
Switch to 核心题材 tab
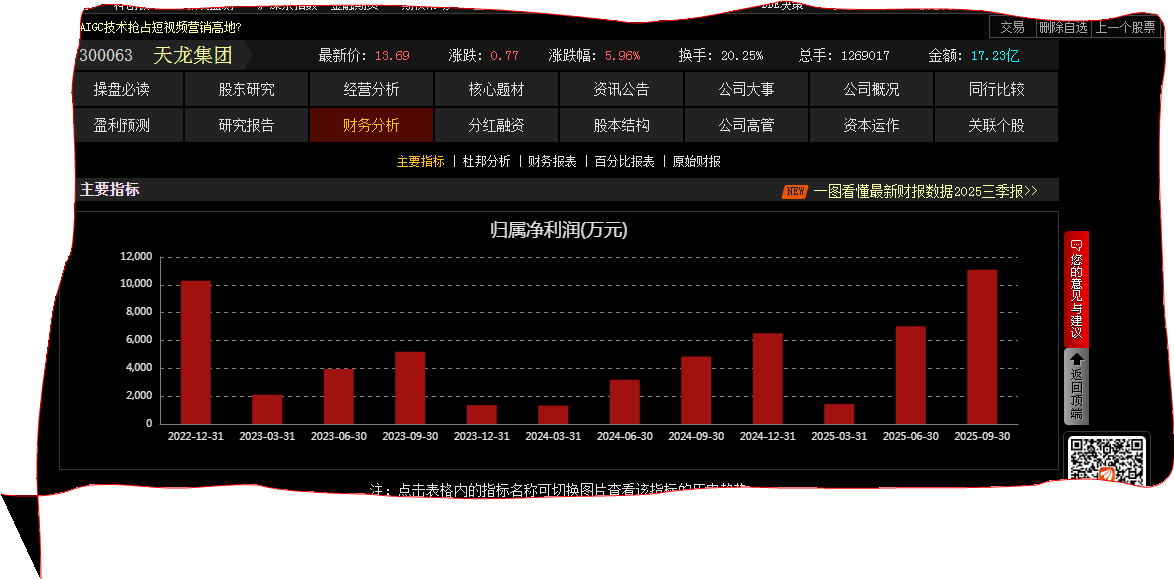coord(496,90)
